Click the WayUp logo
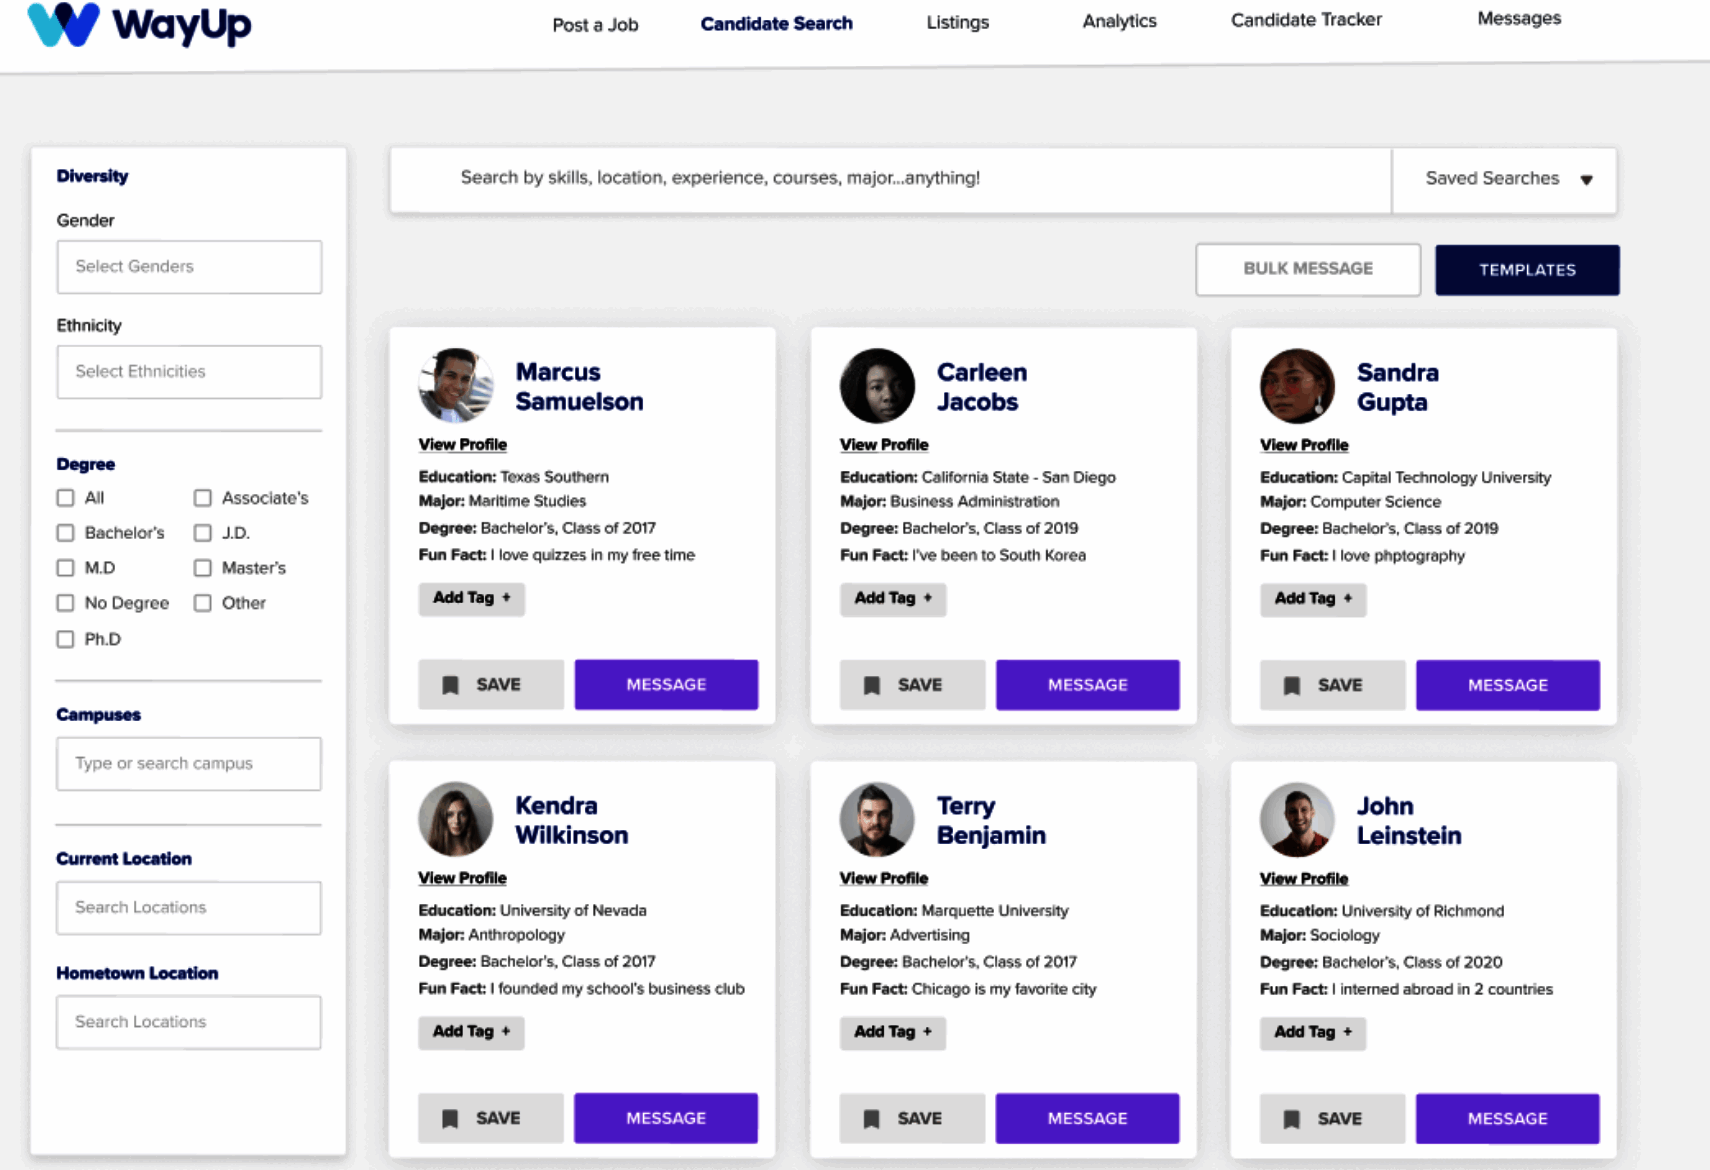This screenshot has height=1170, width=1710. 140,26
